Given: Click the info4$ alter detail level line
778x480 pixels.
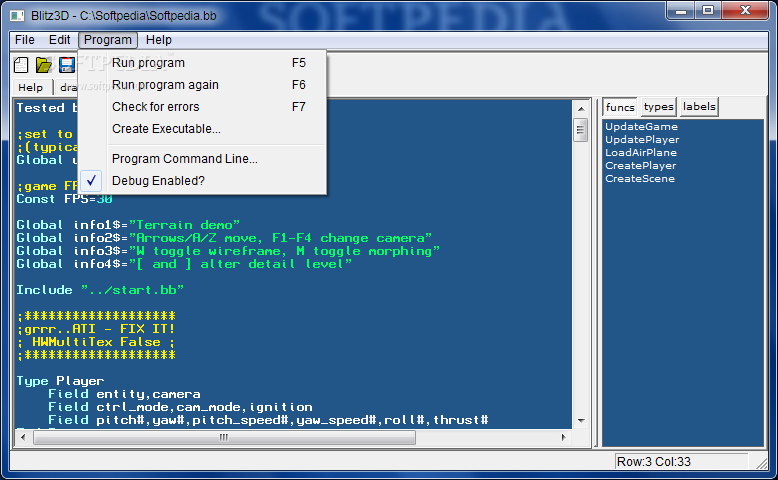Looking at the screenshot, I should point(184,264).
